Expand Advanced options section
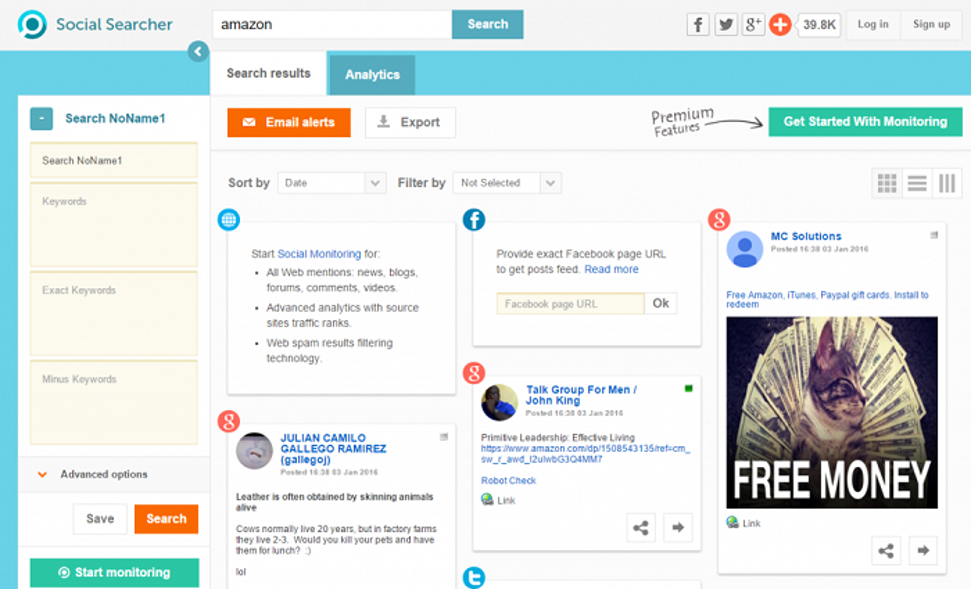Viewport: 972px width, 590px height. tap(95, 475)
